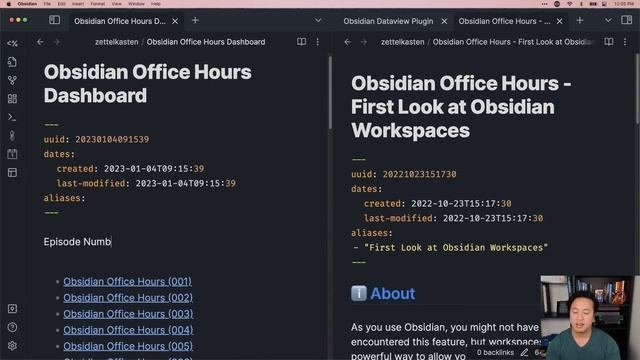Viewport: 640px width, 360px height.
Task: Insert template via ribbon icon
Action: pyautogui.click(x=12, y=173)
